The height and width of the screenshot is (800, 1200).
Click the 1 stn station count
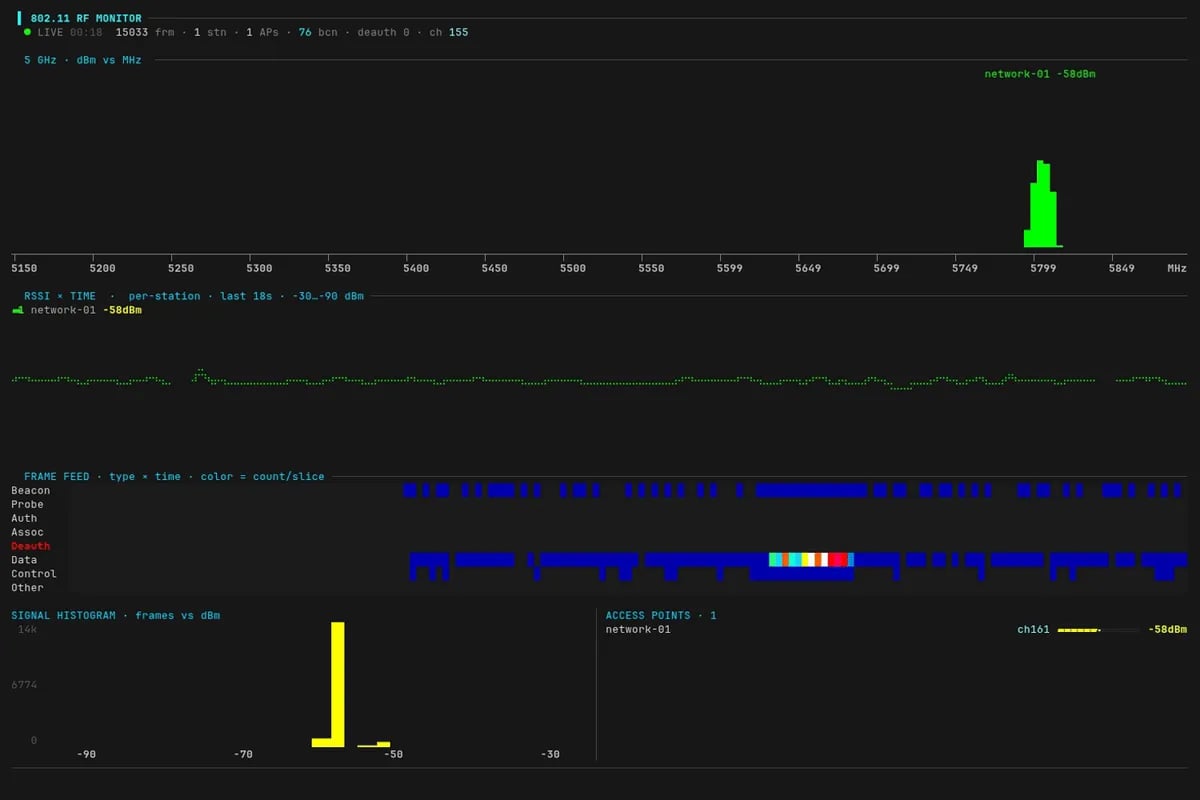click(x=210, y=32)
